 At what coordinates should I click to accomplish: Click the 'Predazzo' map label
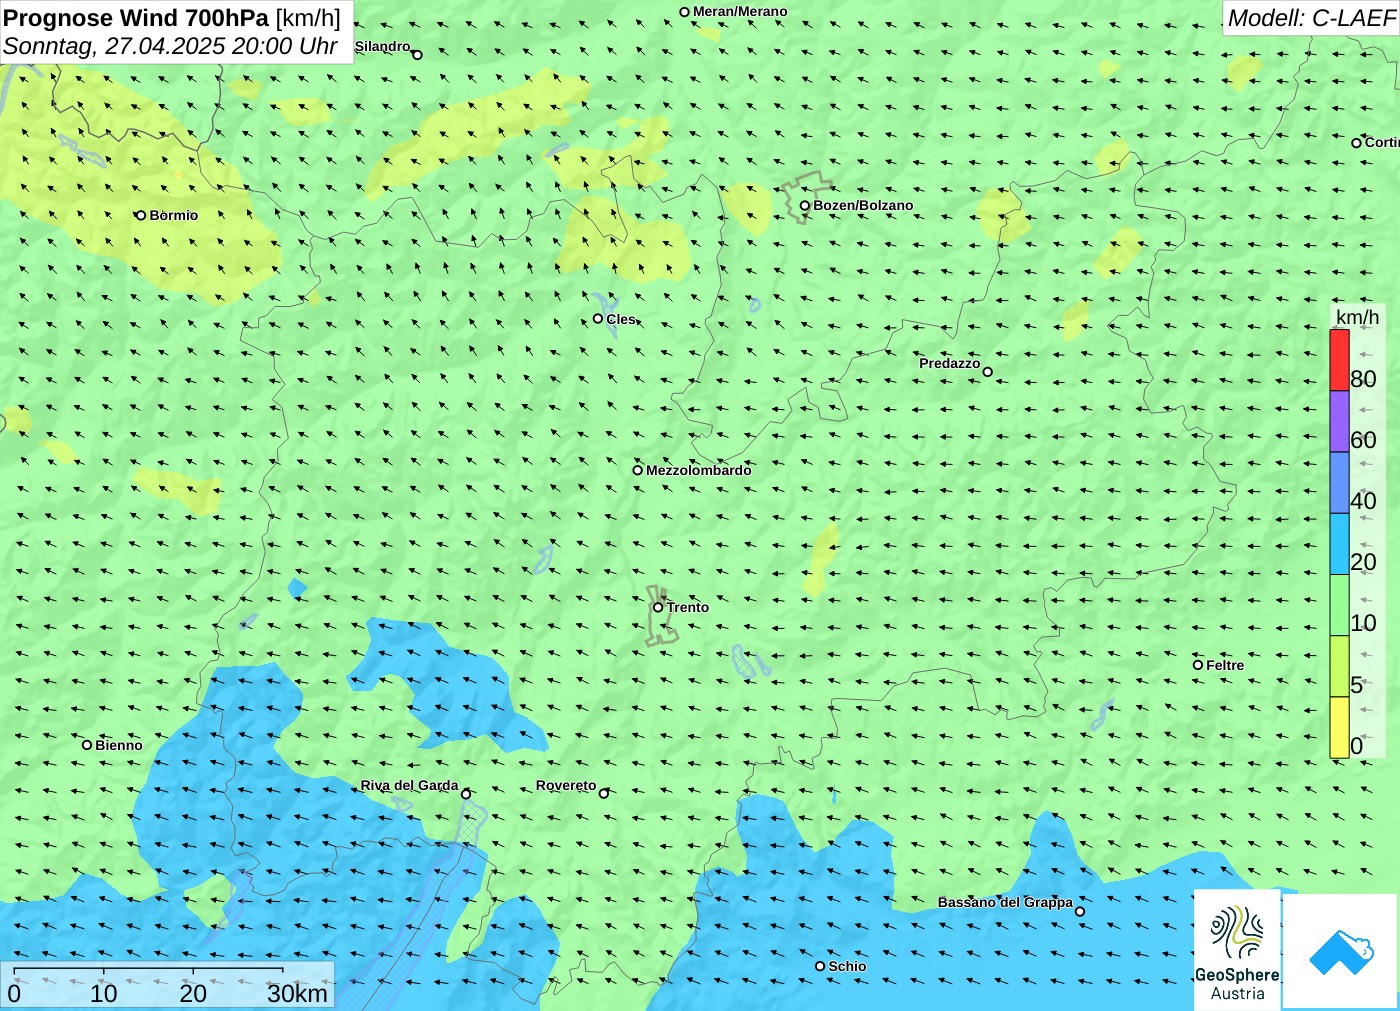pyautogui.click(x=949, y=363)
